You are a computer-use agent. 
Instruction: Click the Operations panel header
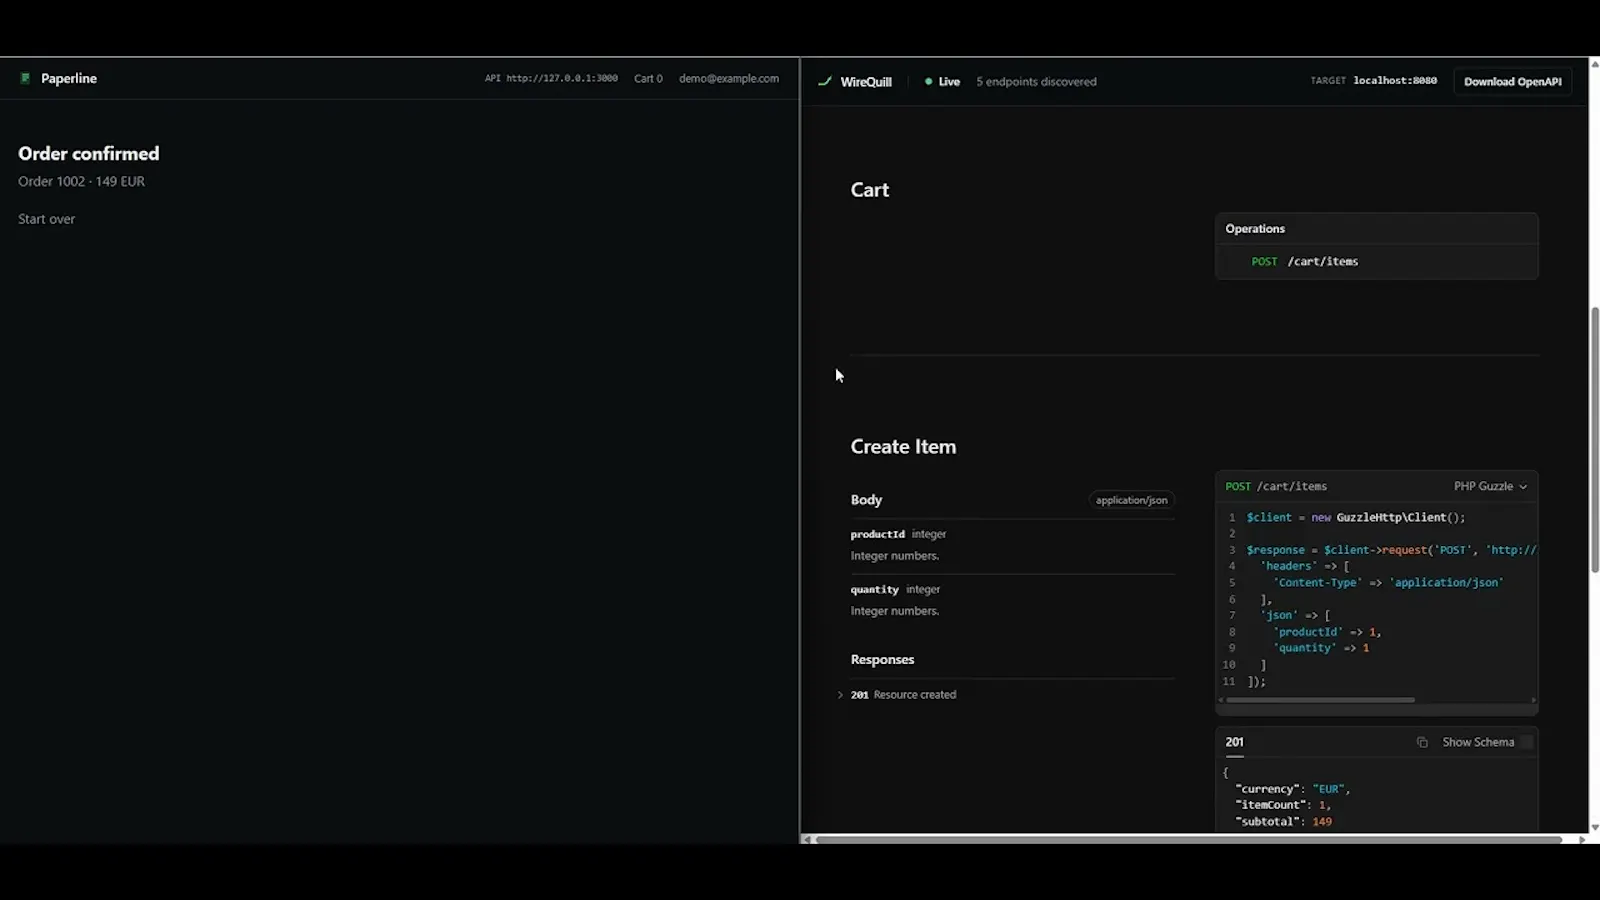pyautogui.click(x=1376, y=229)
